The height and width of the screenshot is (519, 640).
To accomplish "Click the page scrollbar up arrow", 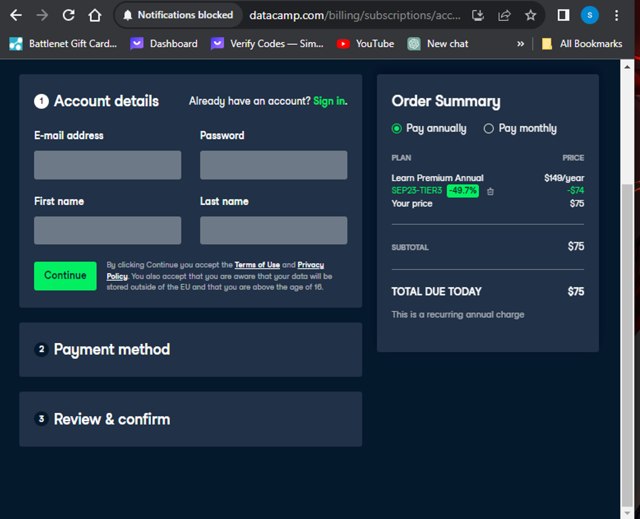I will pos(627,67).
